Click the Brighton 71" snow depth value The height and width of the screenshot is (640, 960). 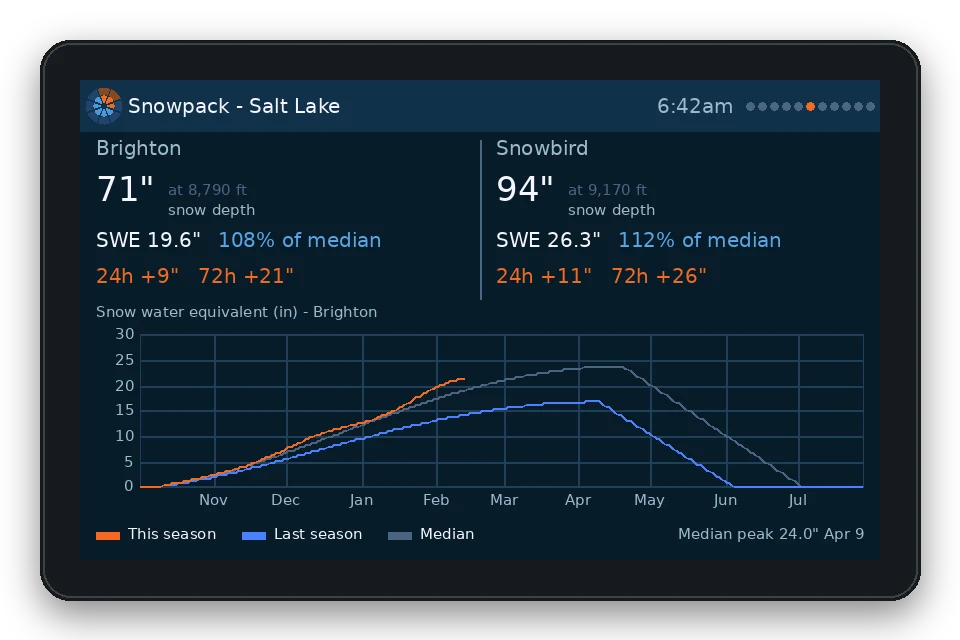[x=125, y=189]
